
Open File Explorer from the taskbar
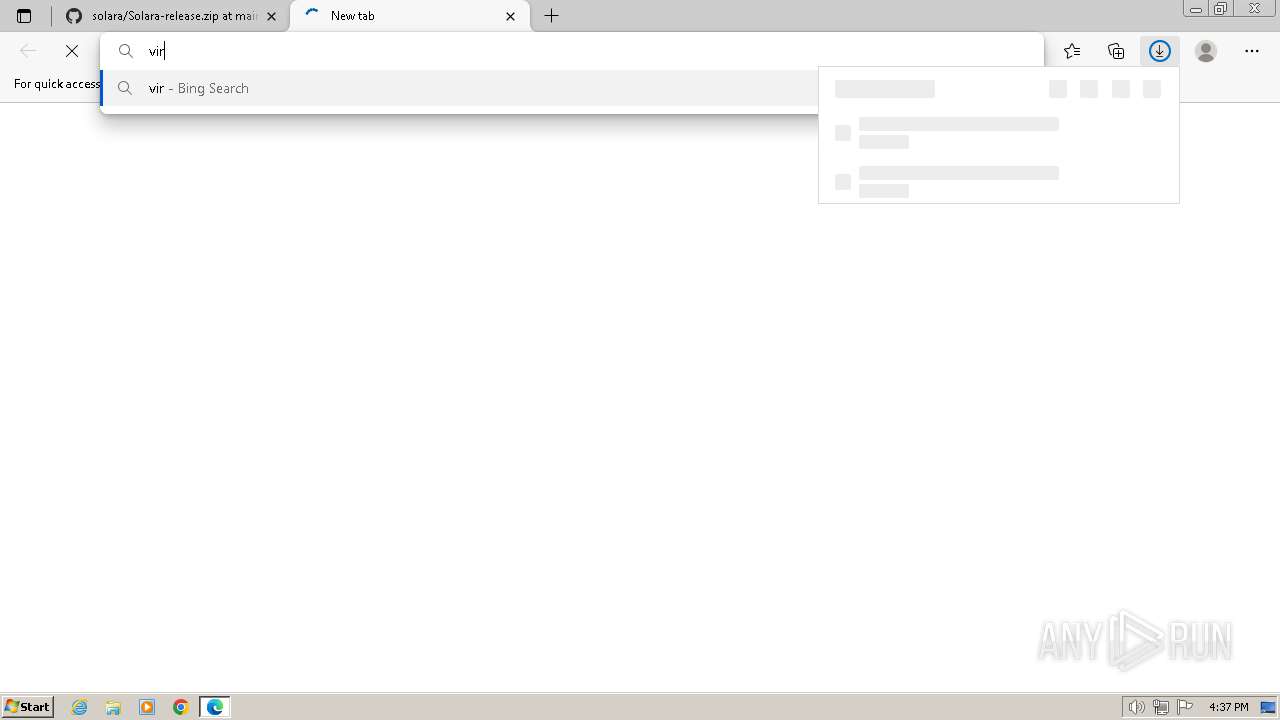coord(113,707)
